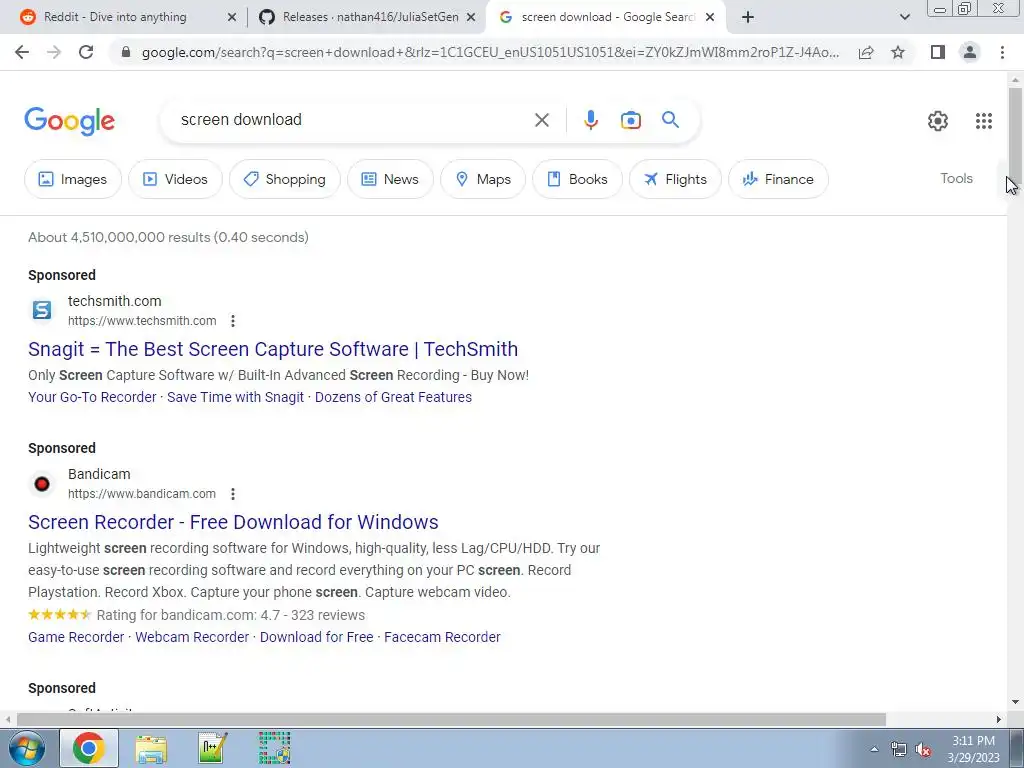Open ad options for Bandicam
Image resolution: width=1024 pixels, height=768 pixels.
tap(232, 494)
